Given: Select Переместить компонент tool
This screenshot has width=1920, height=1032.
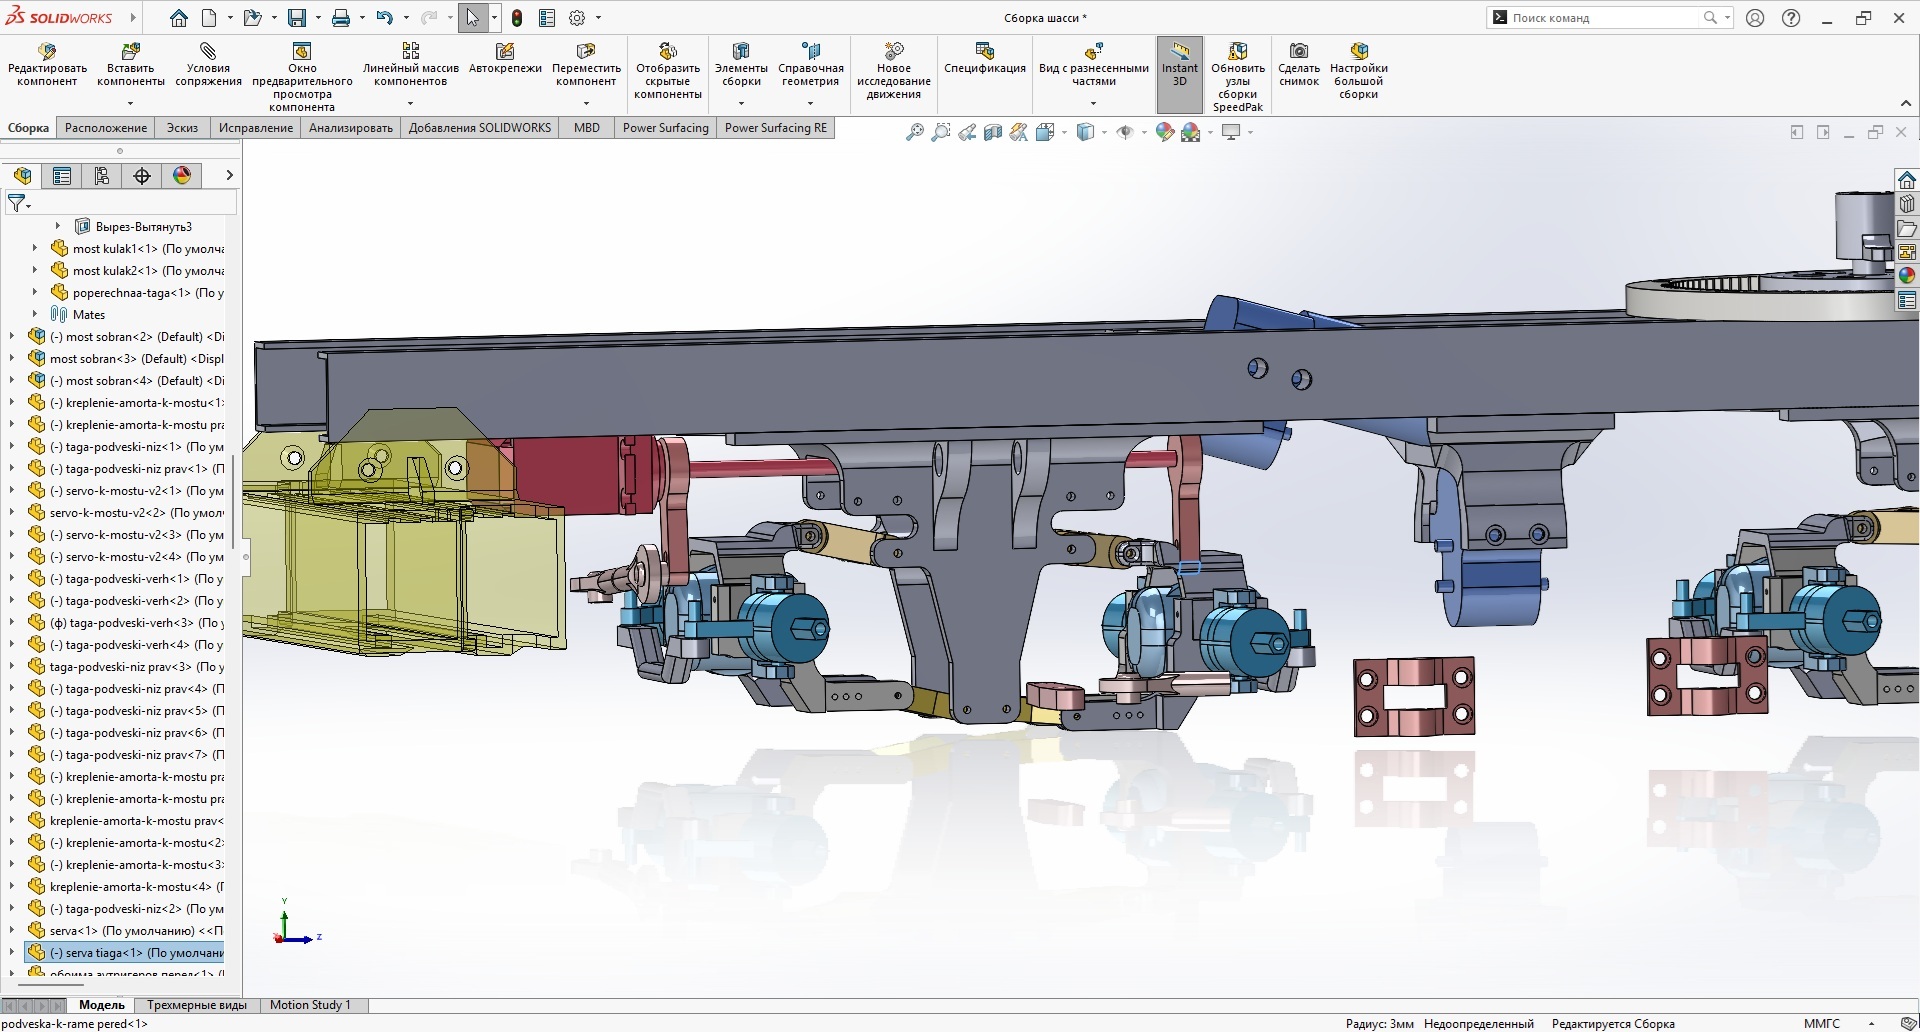Looking at the screenshot, I should (586, 65).
